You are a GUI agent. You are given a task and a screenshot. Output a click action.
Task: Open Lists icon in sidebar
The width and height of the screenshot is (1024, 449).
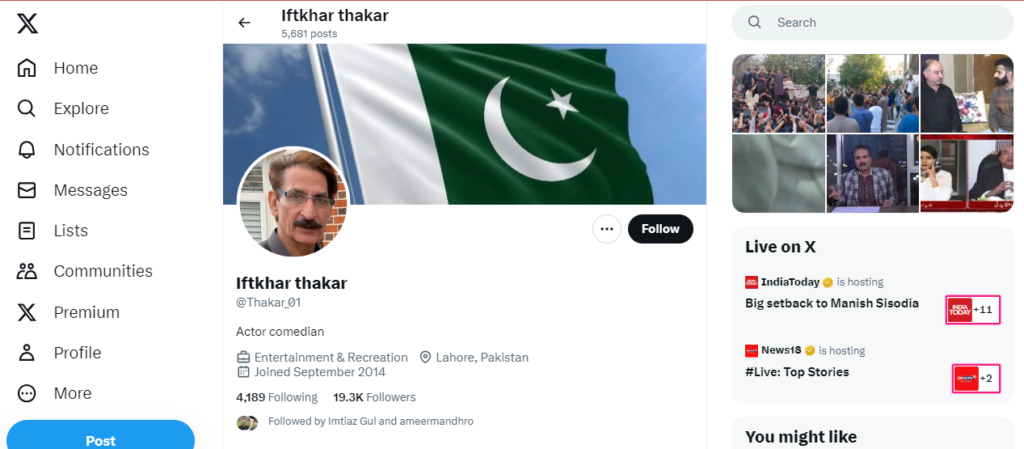[x=26, y=230]
